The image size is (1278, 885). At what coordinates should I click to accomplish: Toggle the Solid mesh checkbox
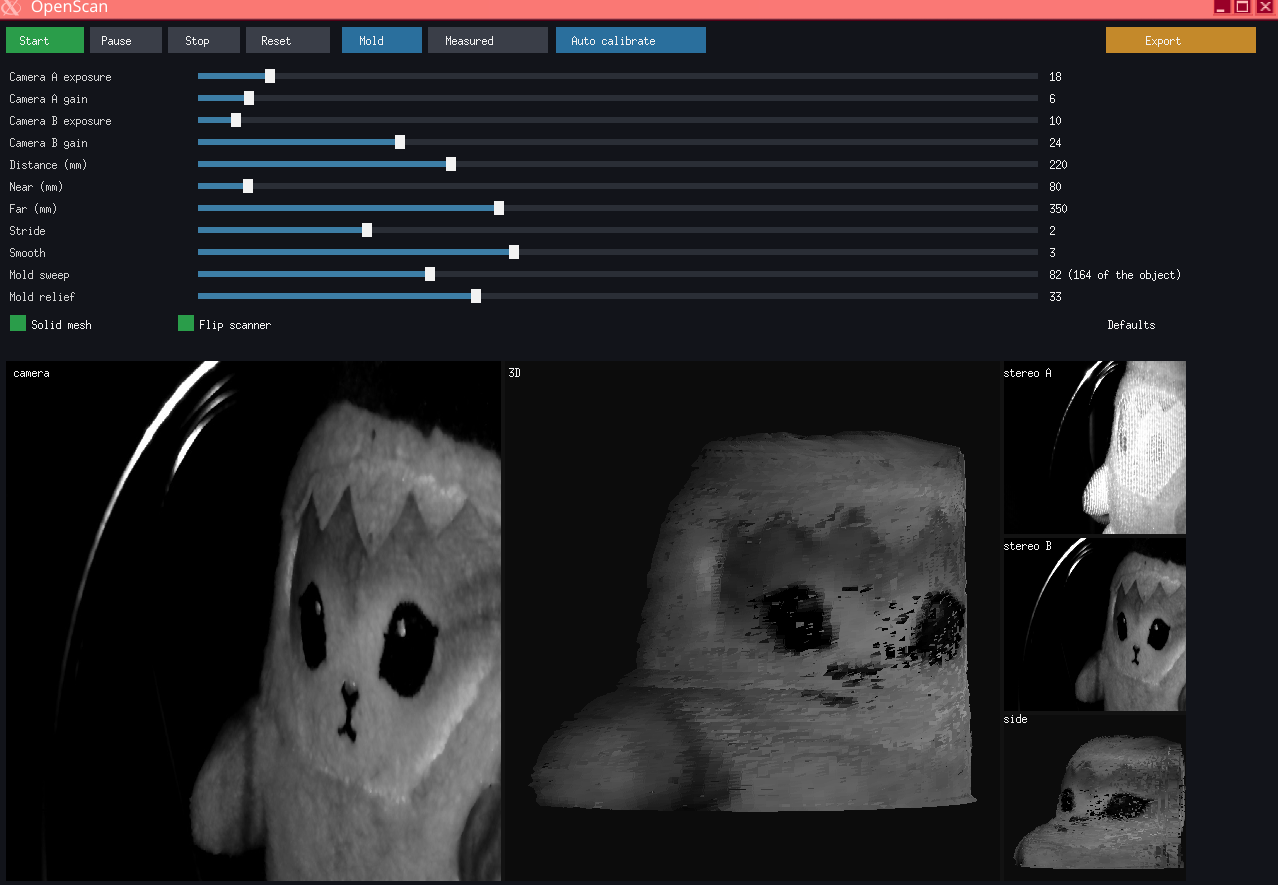(x=18, y=323)
